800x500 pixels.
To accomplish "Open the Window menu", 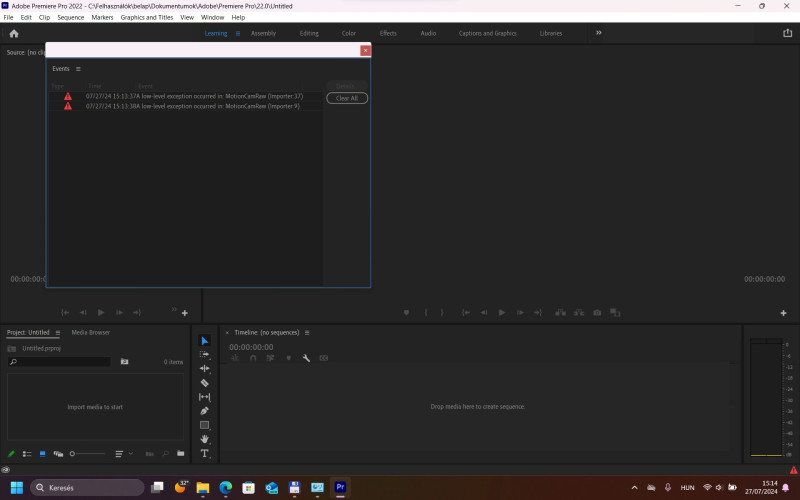I will (212, 17).
